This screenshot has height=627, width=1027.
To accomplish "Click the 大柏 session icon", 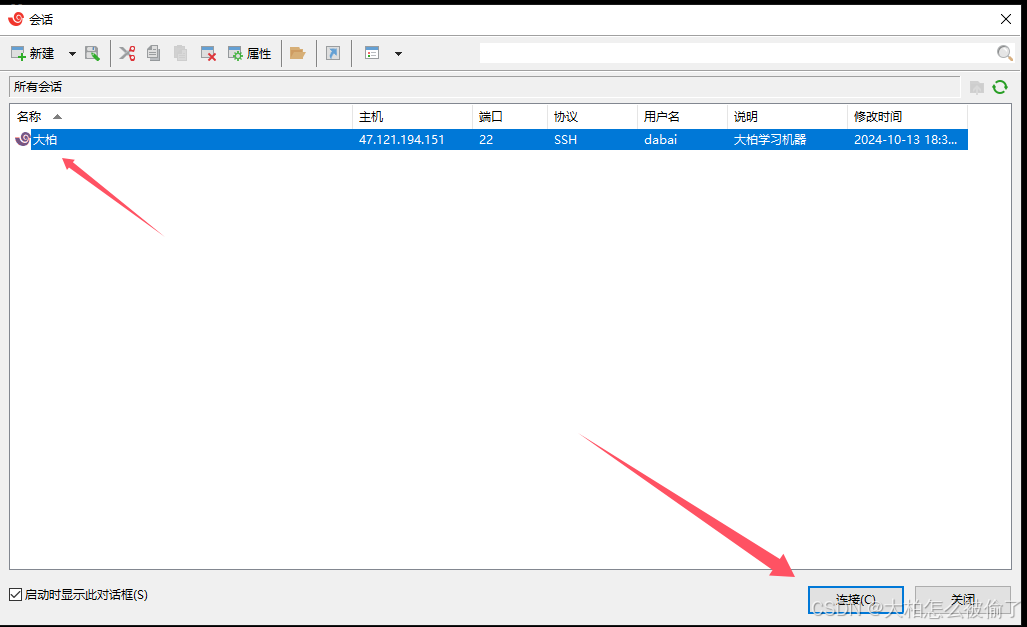I will coord(23,139).
